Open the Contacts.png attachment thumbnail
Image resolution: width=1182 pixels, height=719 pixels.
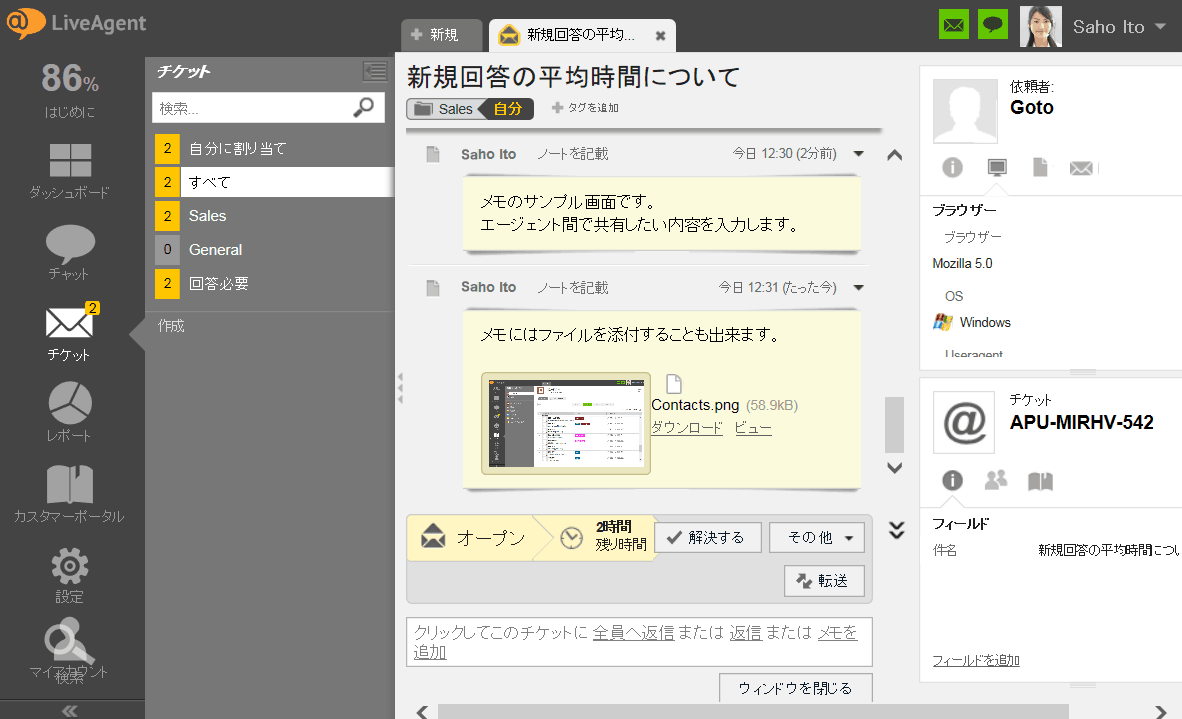(565, 422)
